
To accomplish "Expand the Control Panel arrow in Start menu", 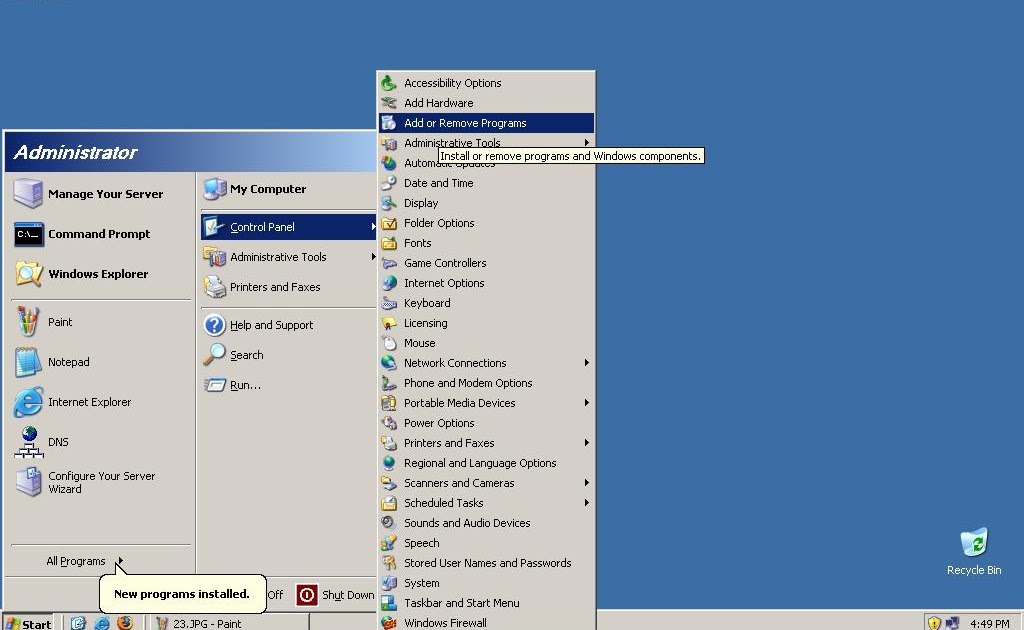I will coord(373,227).
